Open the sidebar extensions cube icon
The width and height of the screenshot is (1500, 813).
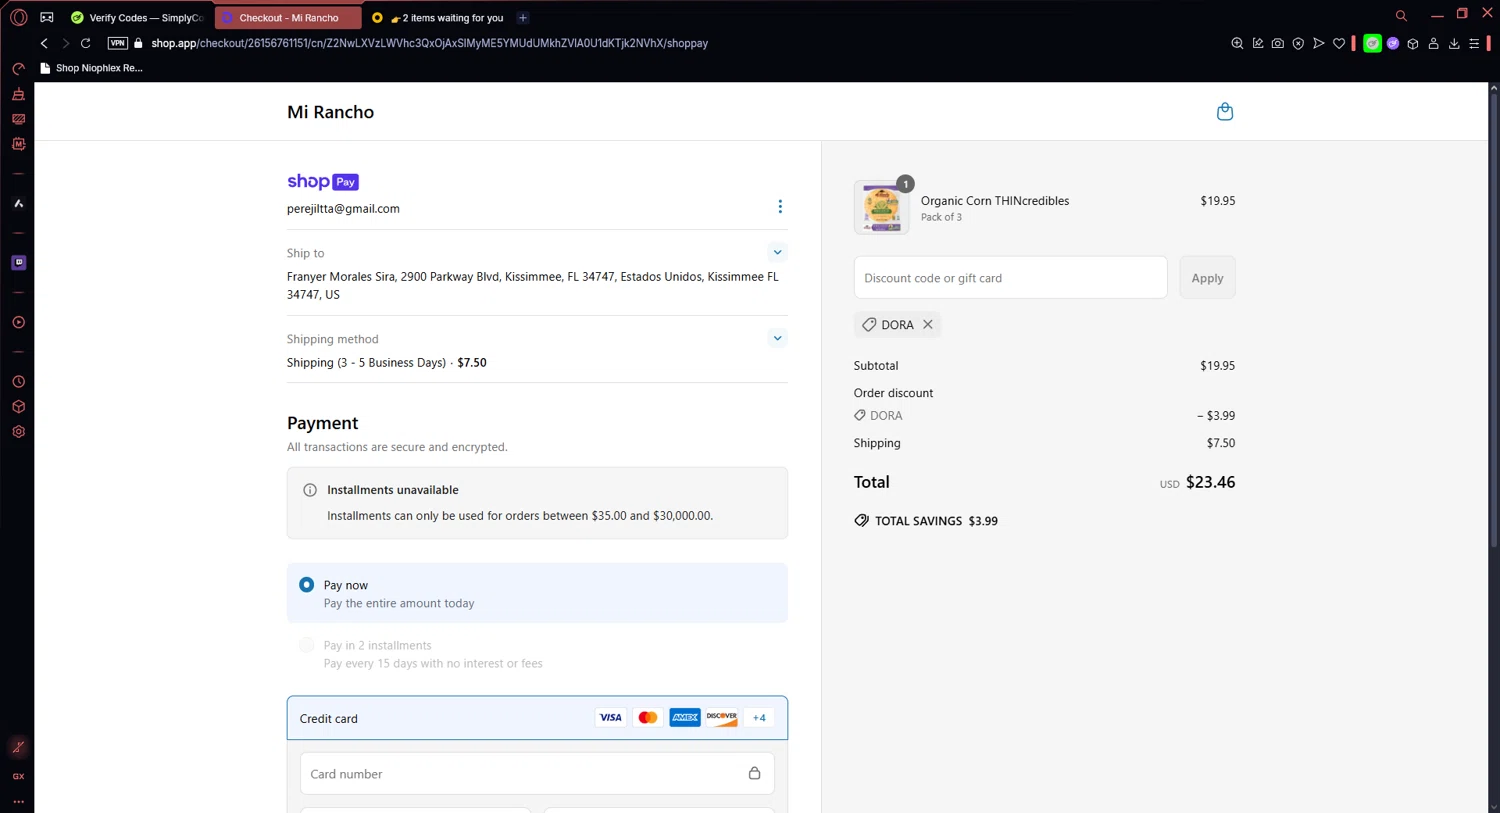click(x=18, y=407)
